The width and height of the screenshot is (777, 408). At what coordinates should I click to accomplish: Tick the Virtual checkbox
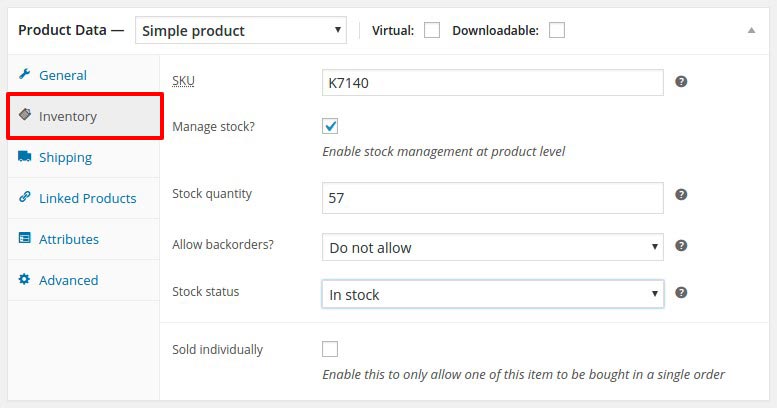click(x=432, y=30)
